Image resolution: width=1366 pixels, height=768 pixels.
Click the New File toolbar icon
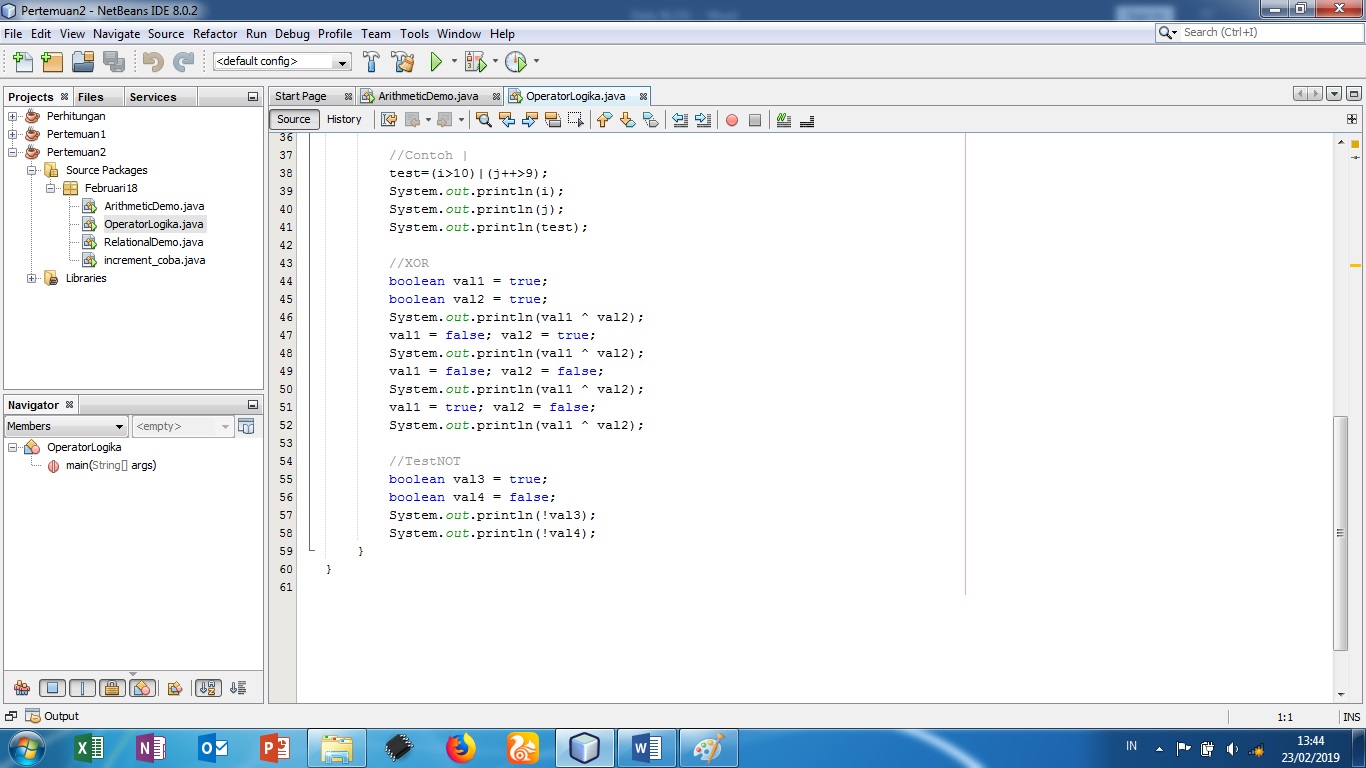tap(22, 62)
